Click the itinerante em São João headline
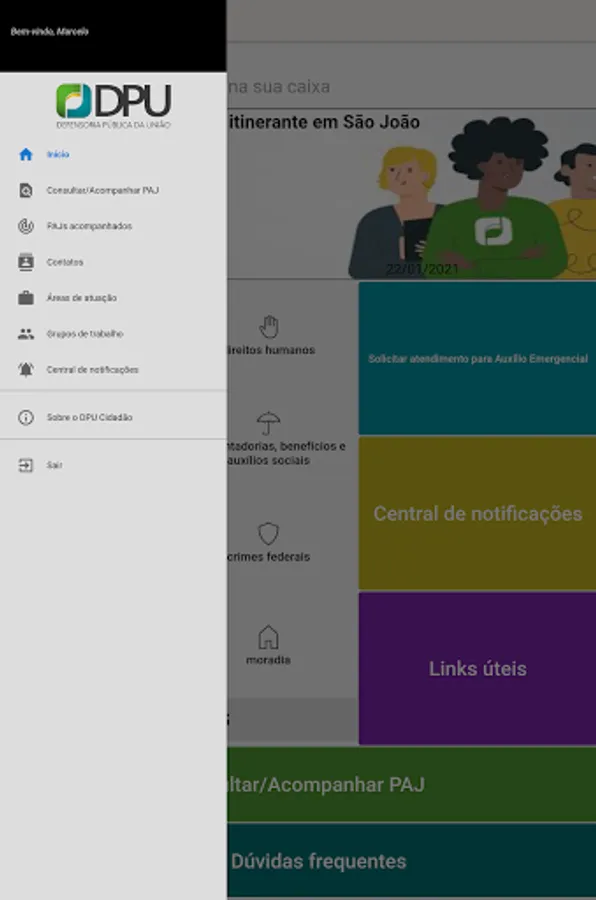 324,122
